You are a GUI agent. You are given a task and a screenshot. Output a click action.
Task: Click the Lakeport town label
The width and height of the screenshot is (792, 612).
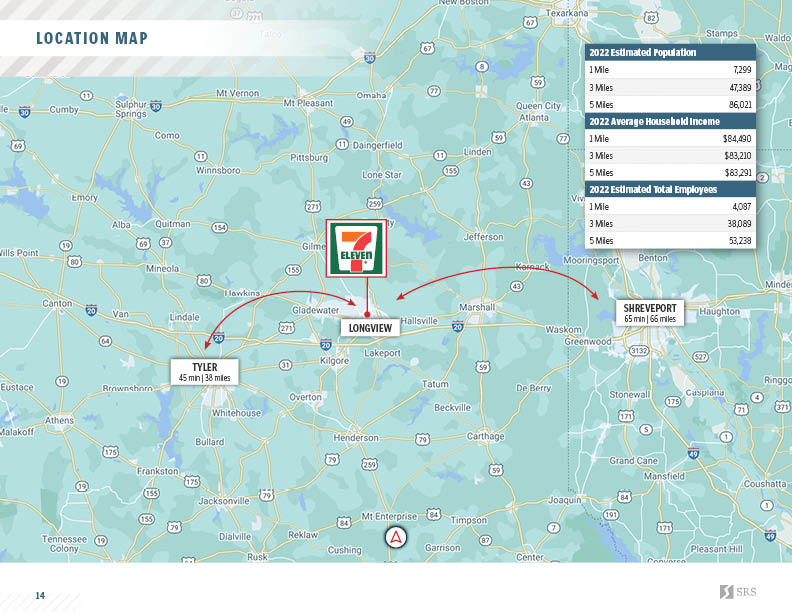(x=382, y=353)
